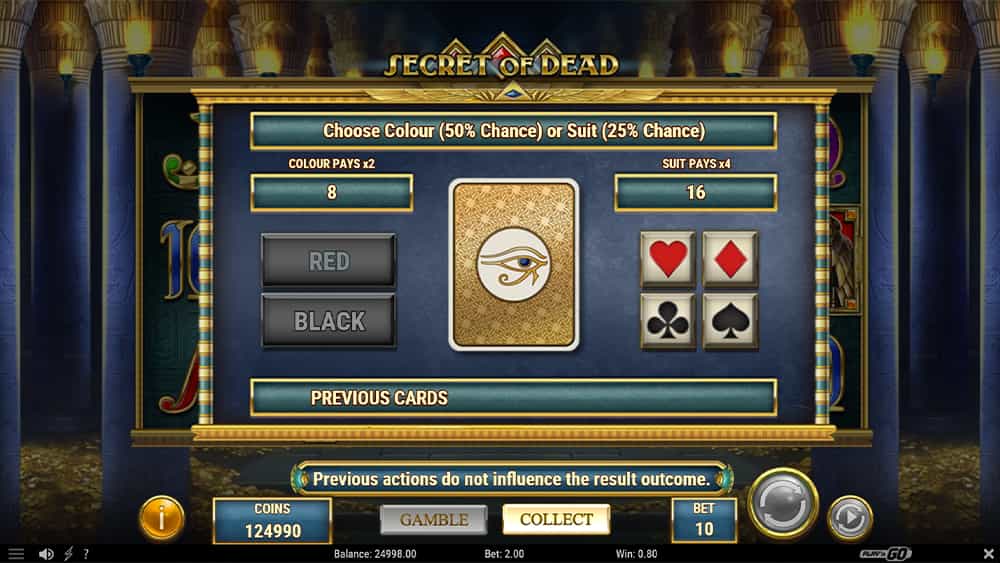Open help question mark icon
The height and width of the screenshot is (563, 1000).
tap(86, 554)
